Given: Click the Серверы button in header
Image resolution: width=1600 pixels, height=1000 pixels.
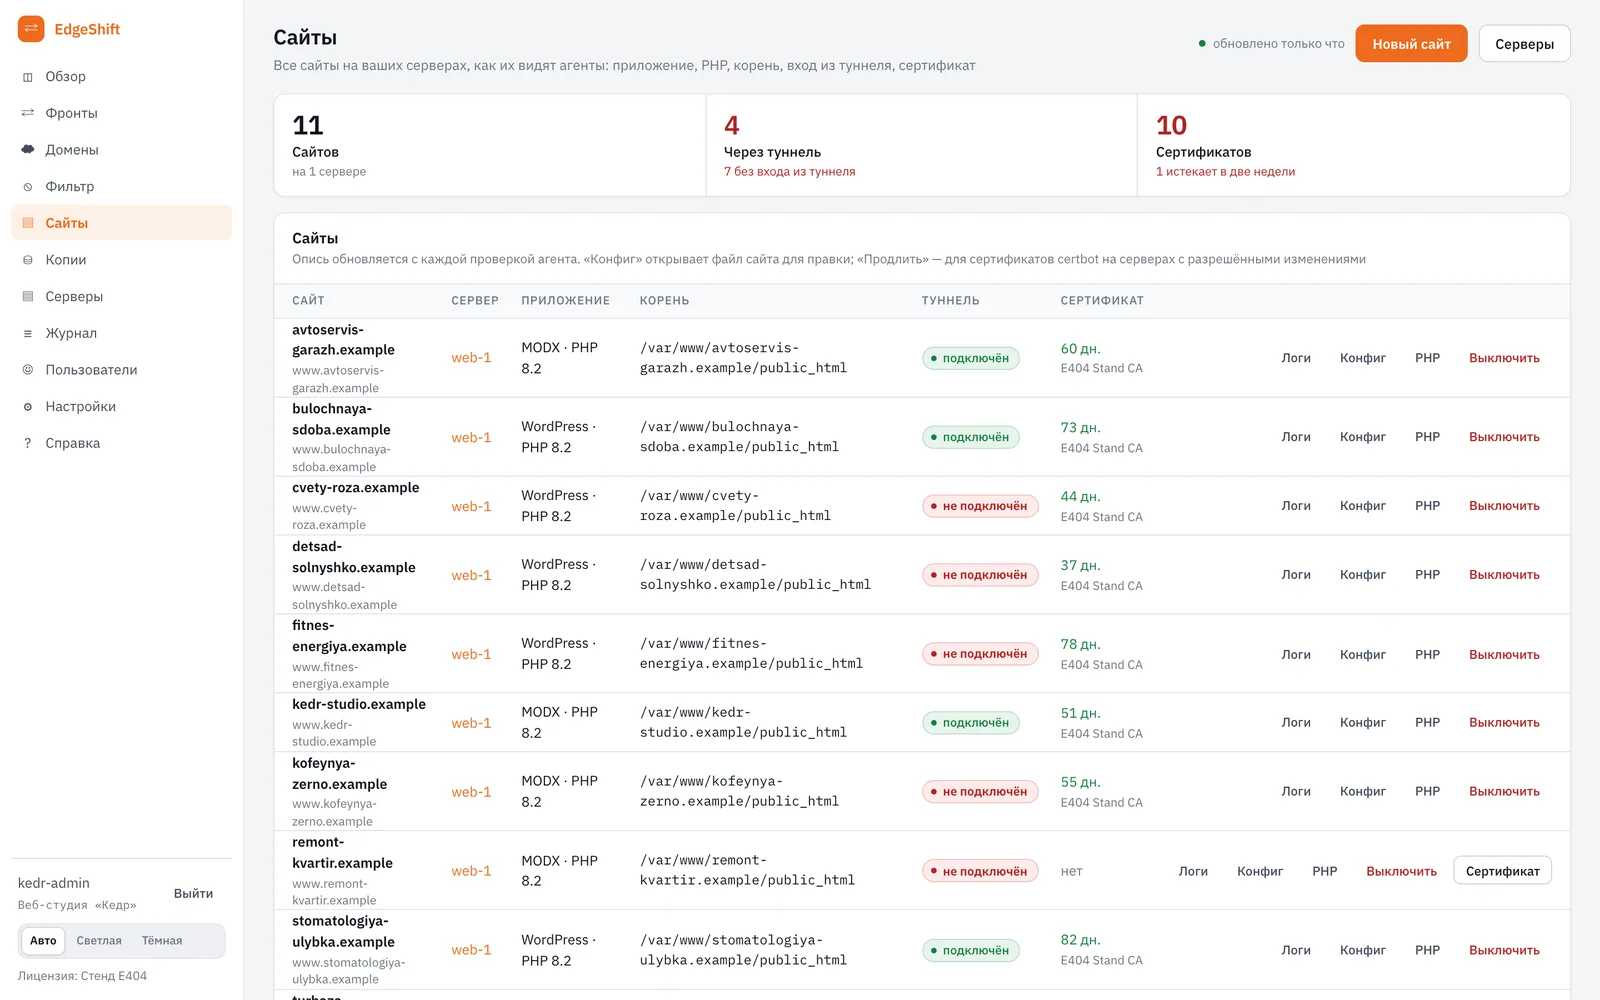Looking at the screenshot, I should click(1524, 44).
